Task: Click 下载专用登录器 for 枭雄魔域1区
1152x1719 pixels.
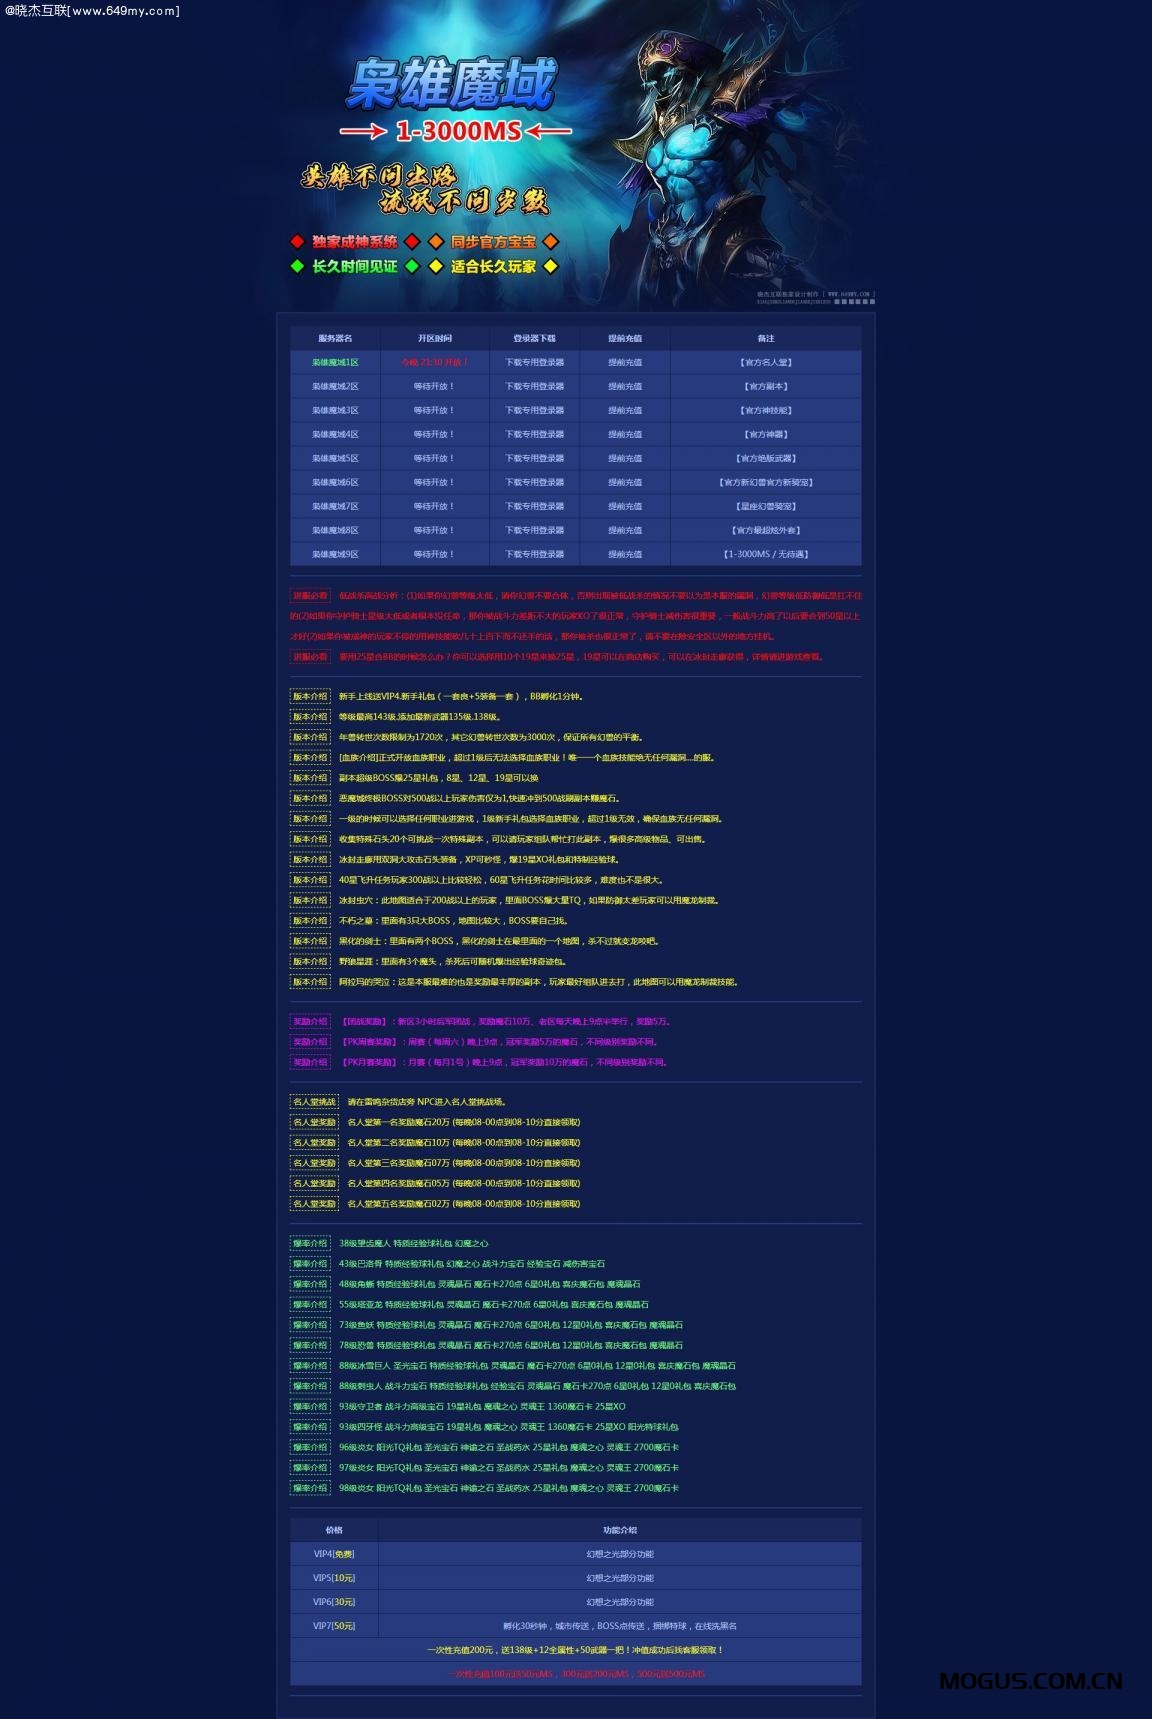Action: pyautogui.click(x=534, y=363)
